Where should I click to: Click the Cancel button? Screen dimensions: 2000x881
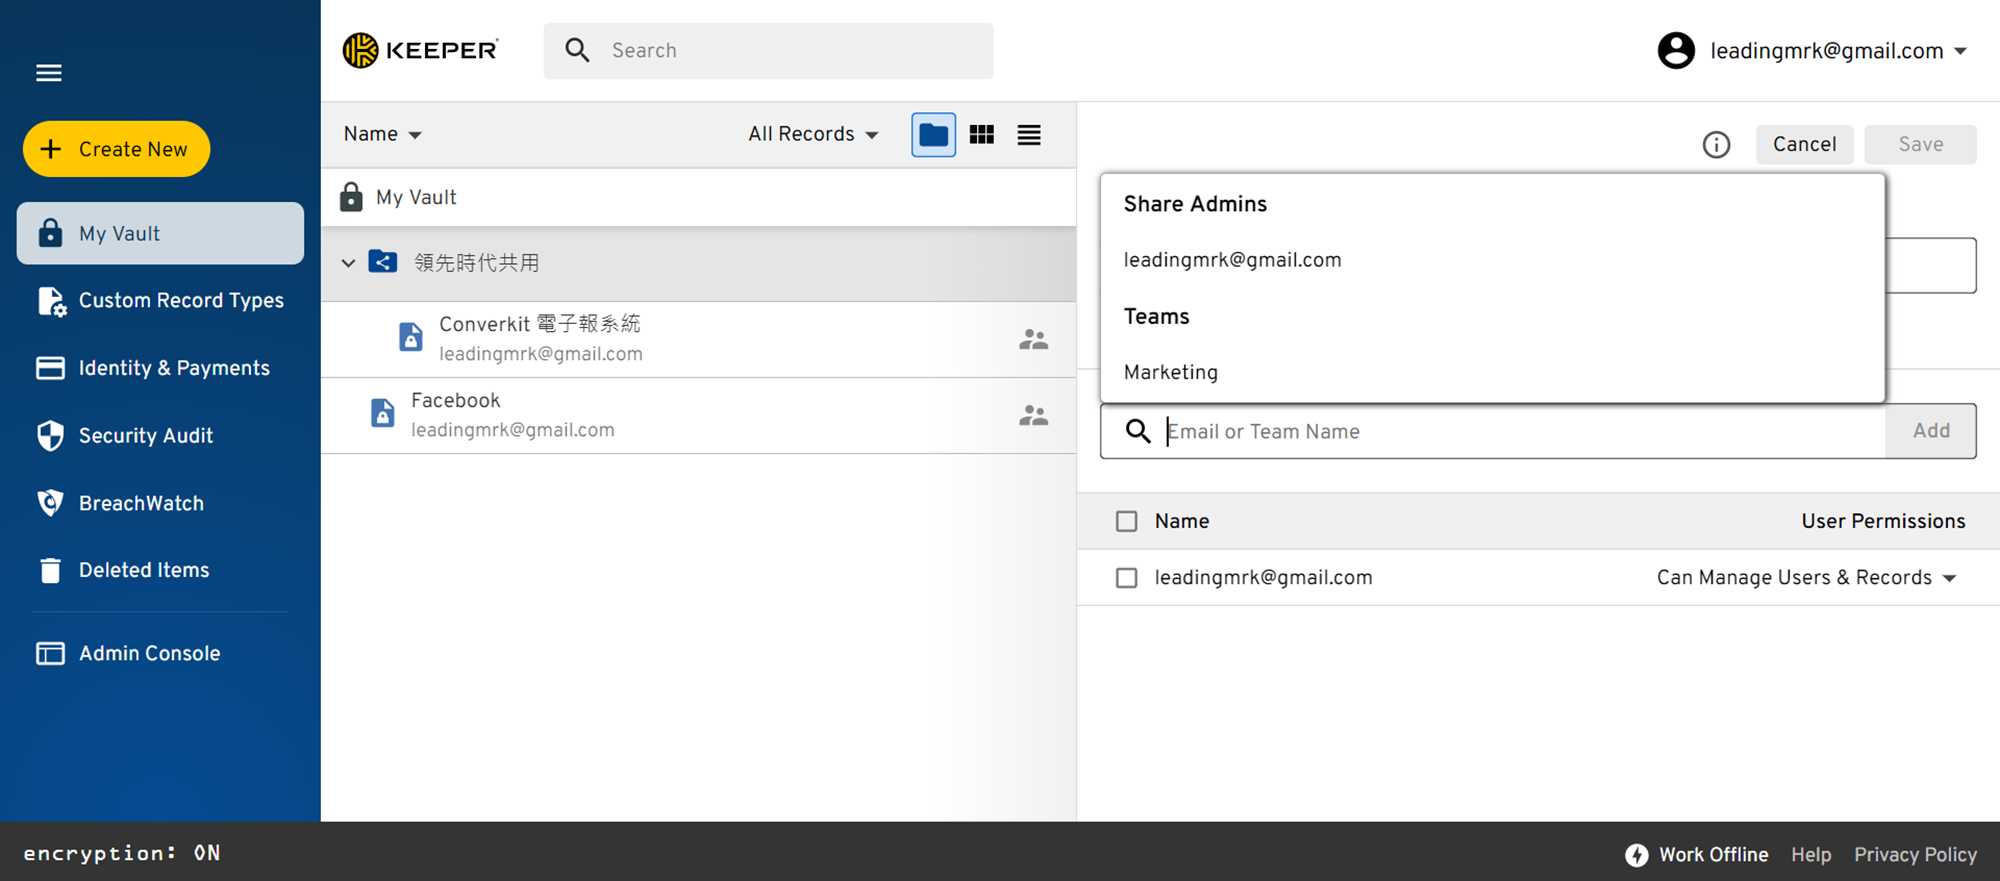[1804, 144]
